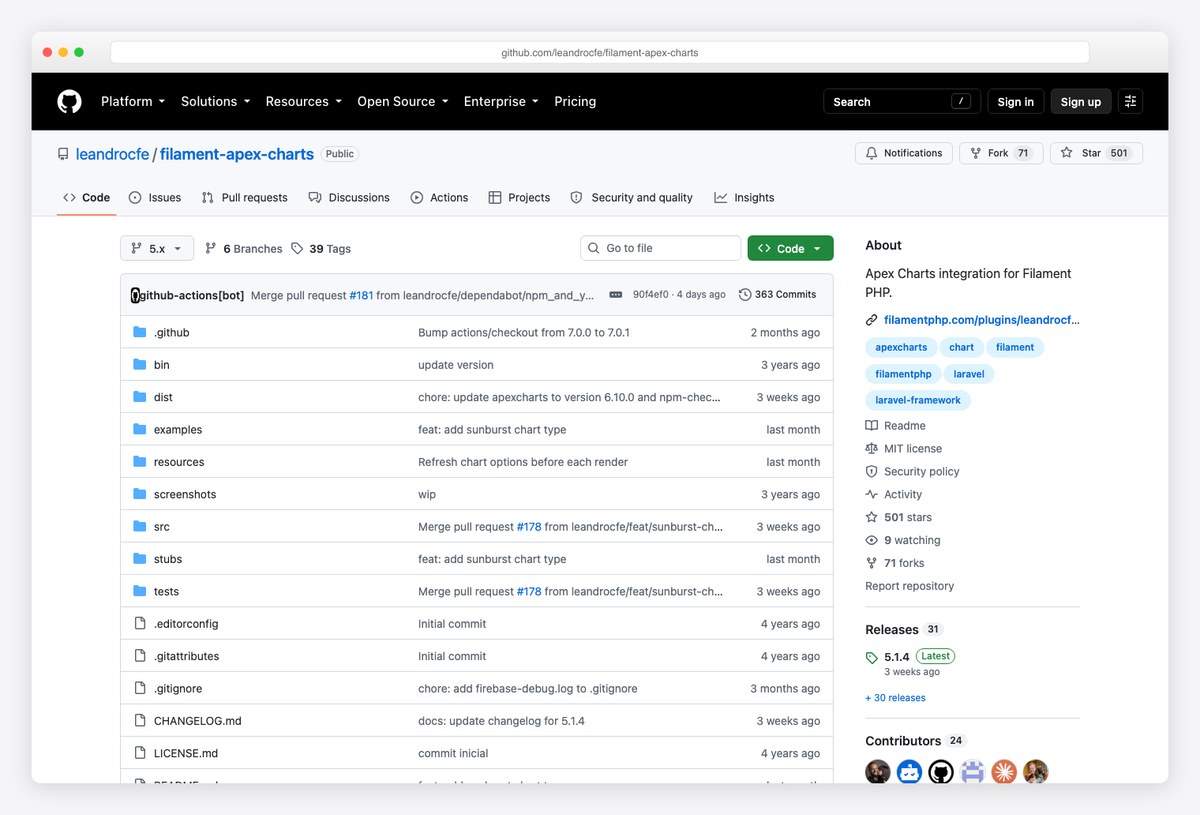The width and height of the screenshot is (1200, 815).
Task: Click the .gitignore file icon
Action: (x=140, y=688)
